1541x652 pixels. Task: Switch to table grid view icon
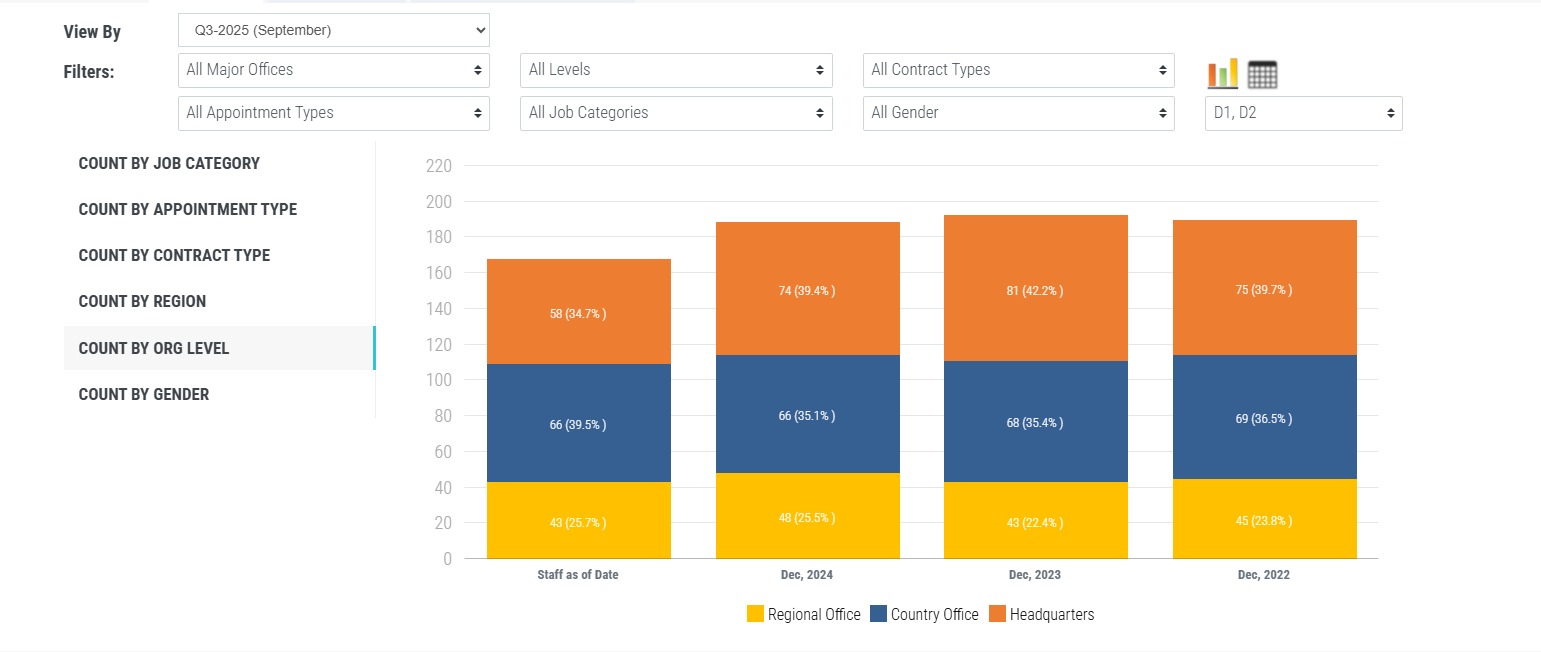1262,74
